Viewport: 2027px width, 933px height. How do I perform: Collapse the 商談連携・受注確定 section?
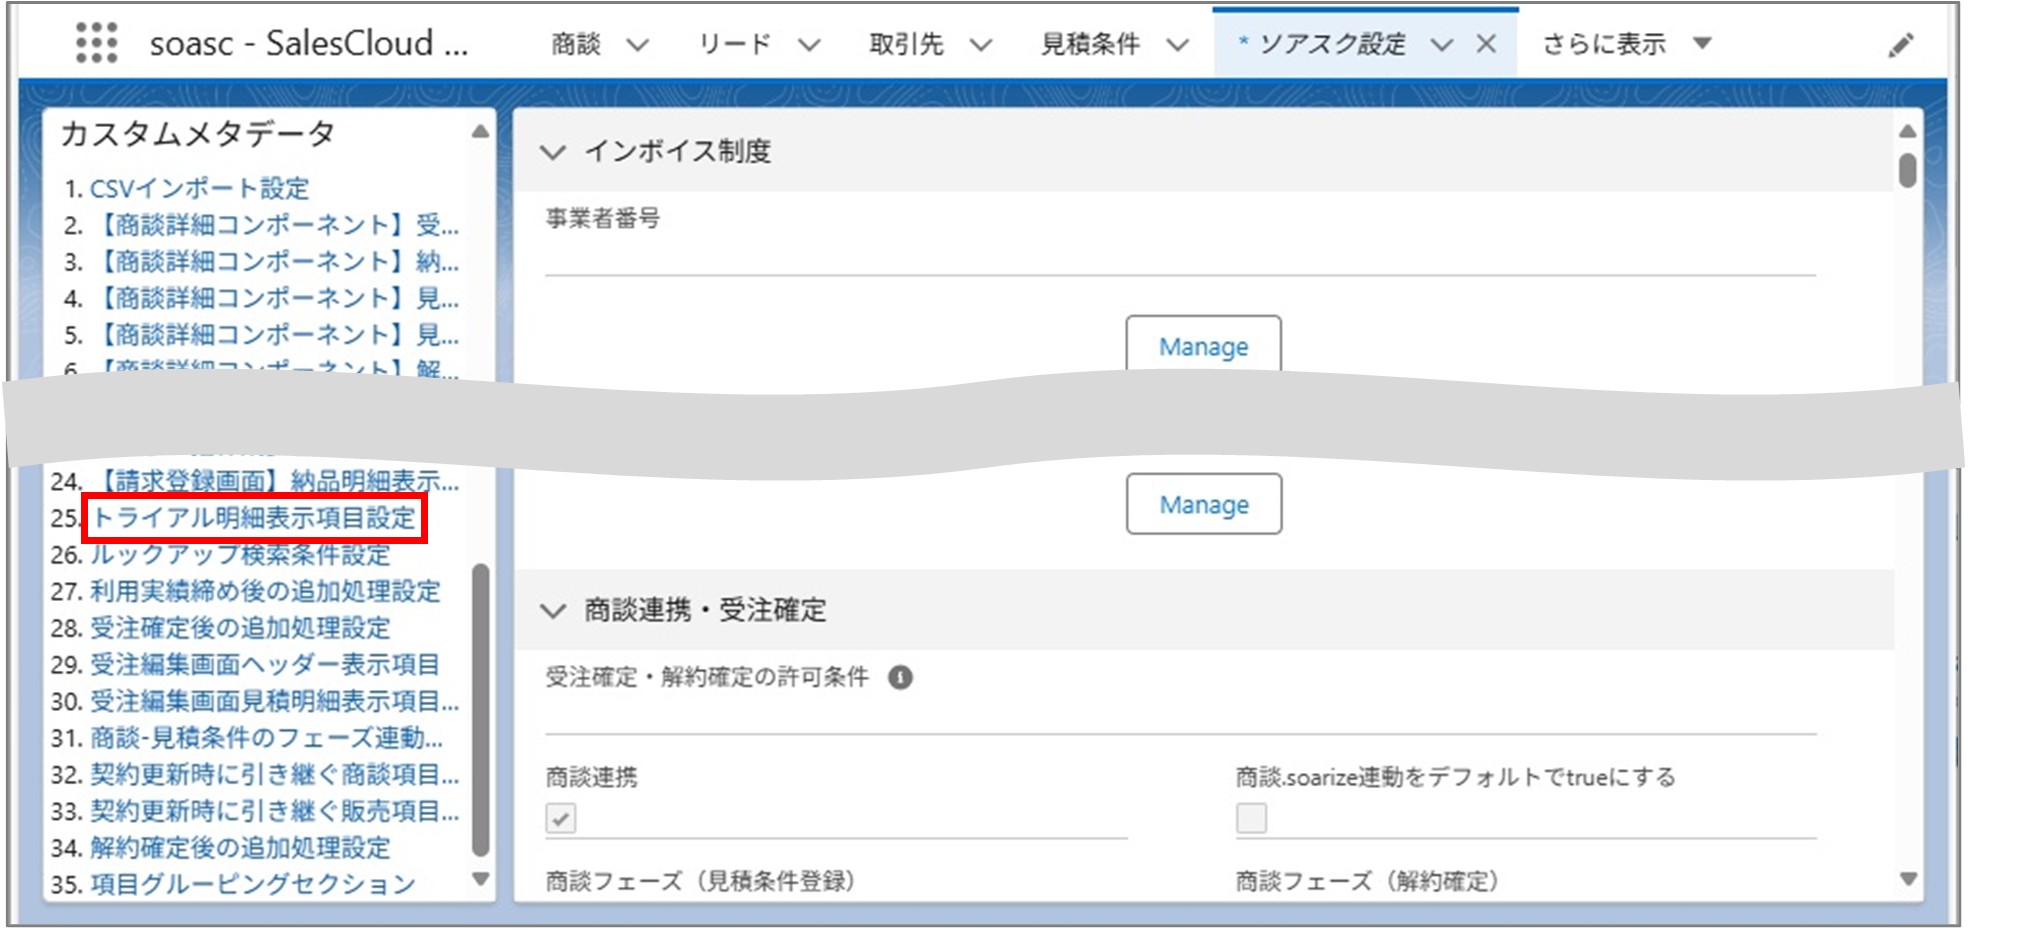[x=556, y=610]
